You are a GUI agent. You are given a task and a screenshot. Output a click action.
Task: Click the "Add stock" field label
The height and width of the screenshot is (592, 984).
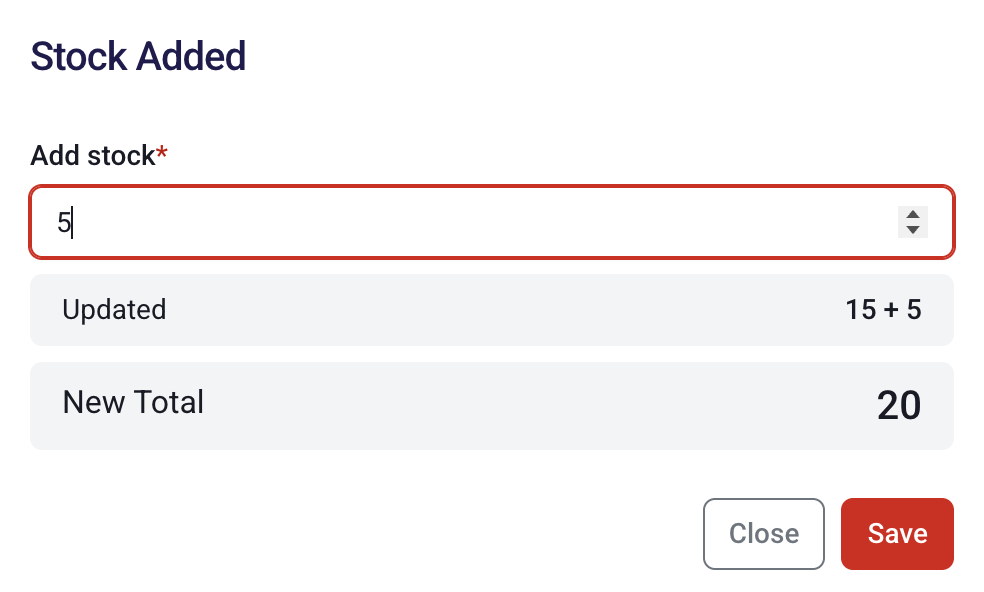click(x=93, y=156)
